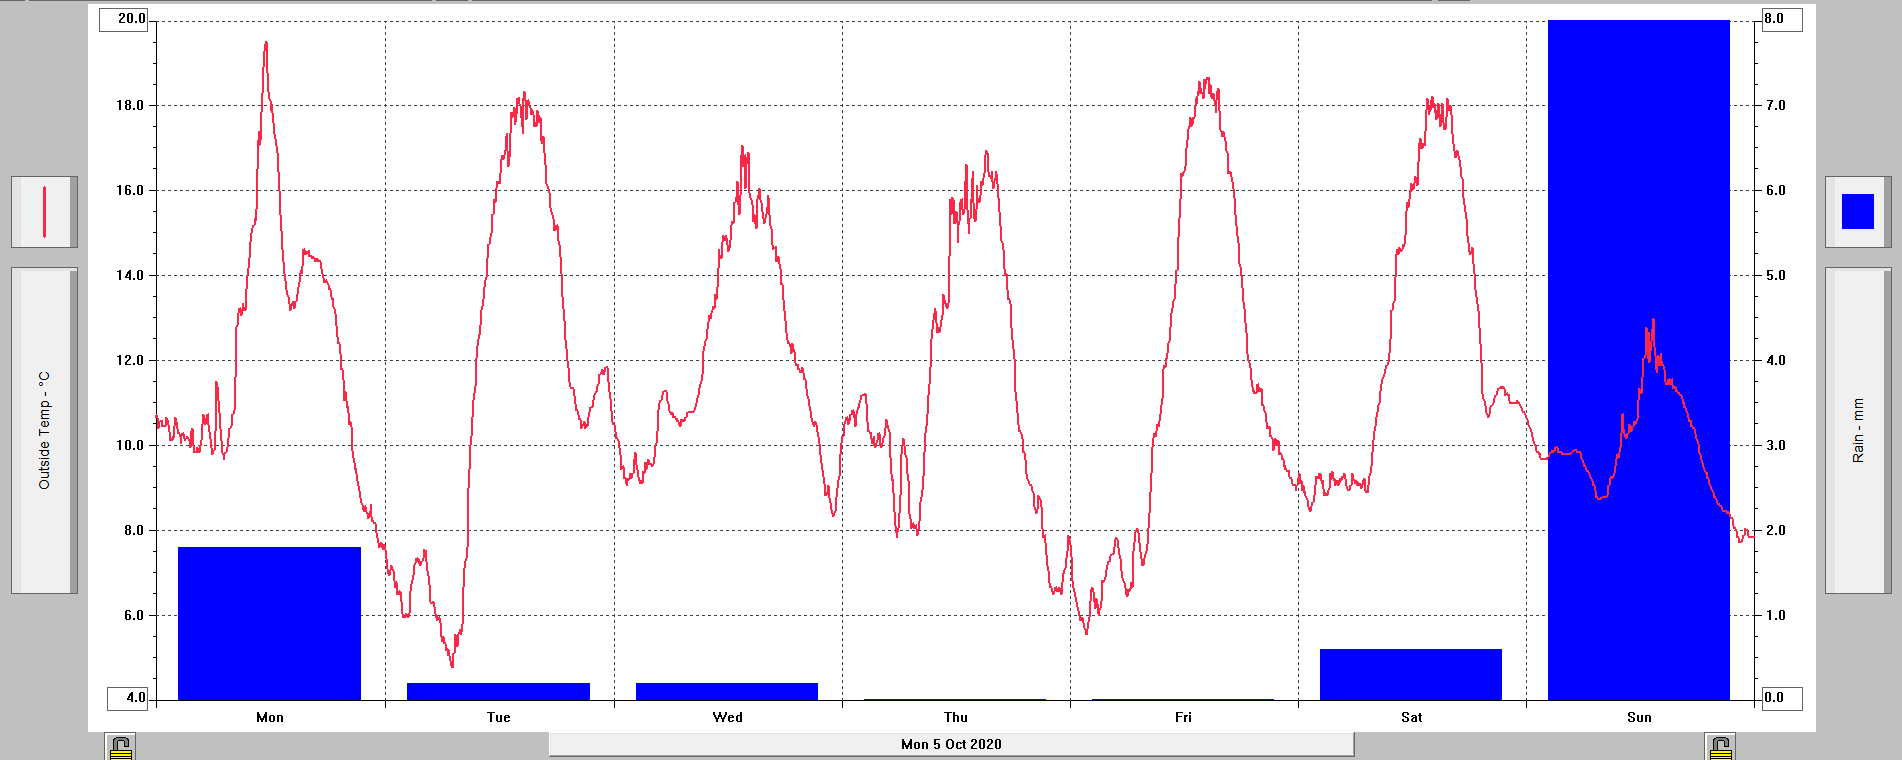Click the right padlock icon

coord(1720,747)
